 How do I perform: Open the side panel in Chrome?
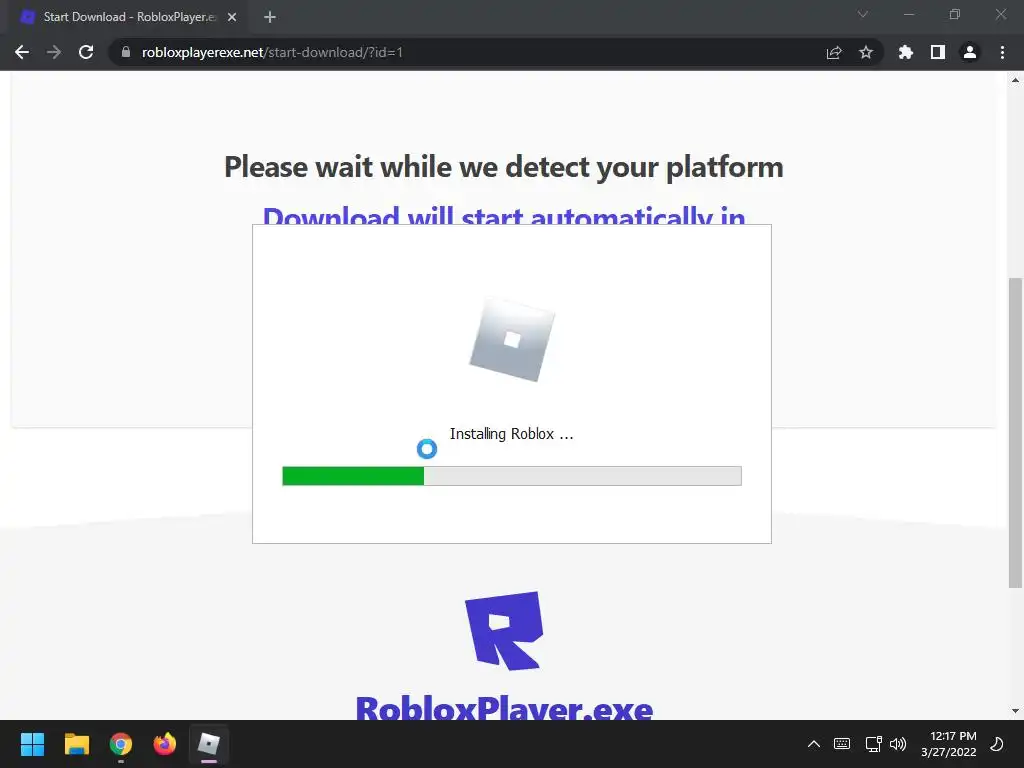tap(938, 52)
